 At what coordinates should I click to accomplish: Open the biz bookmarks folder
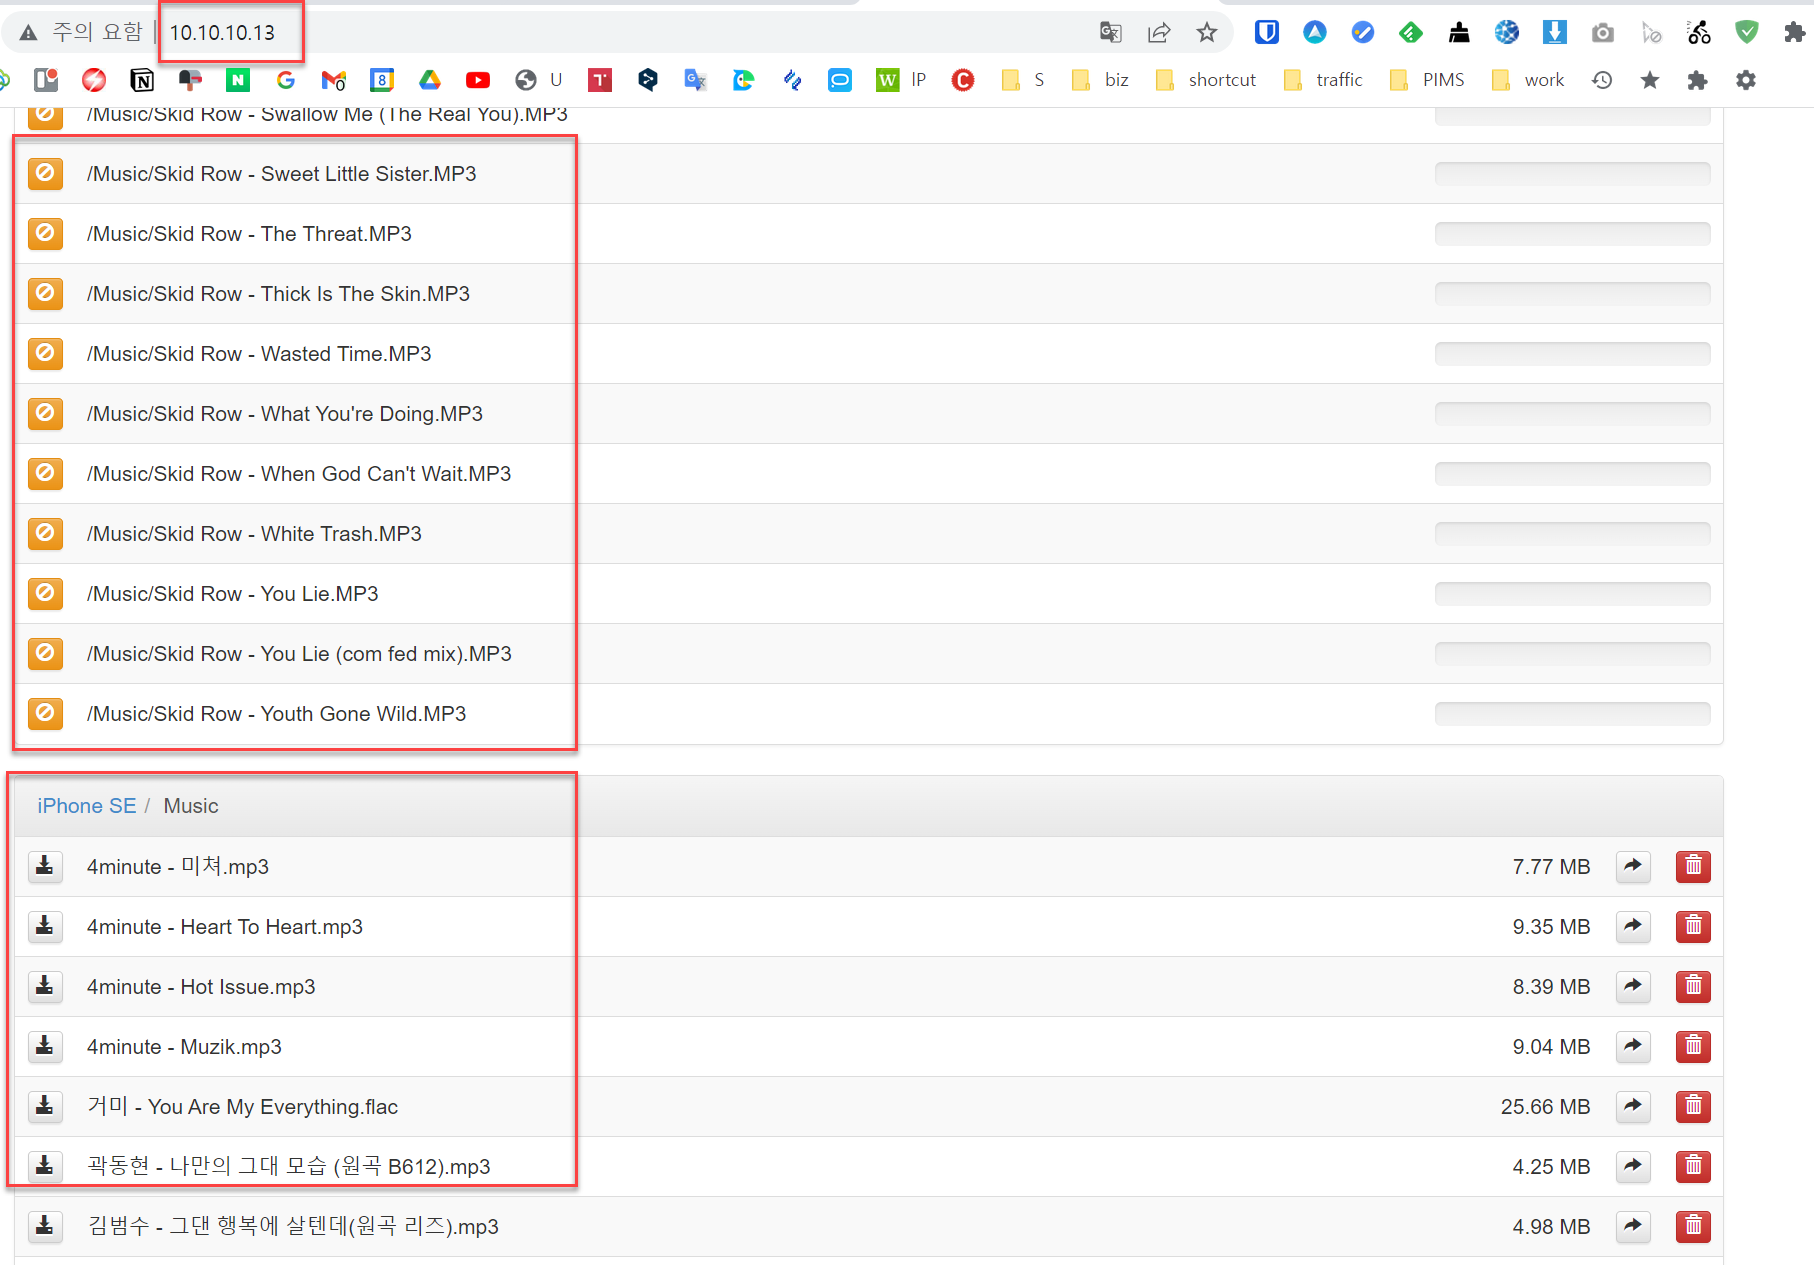pos(1099,80)
